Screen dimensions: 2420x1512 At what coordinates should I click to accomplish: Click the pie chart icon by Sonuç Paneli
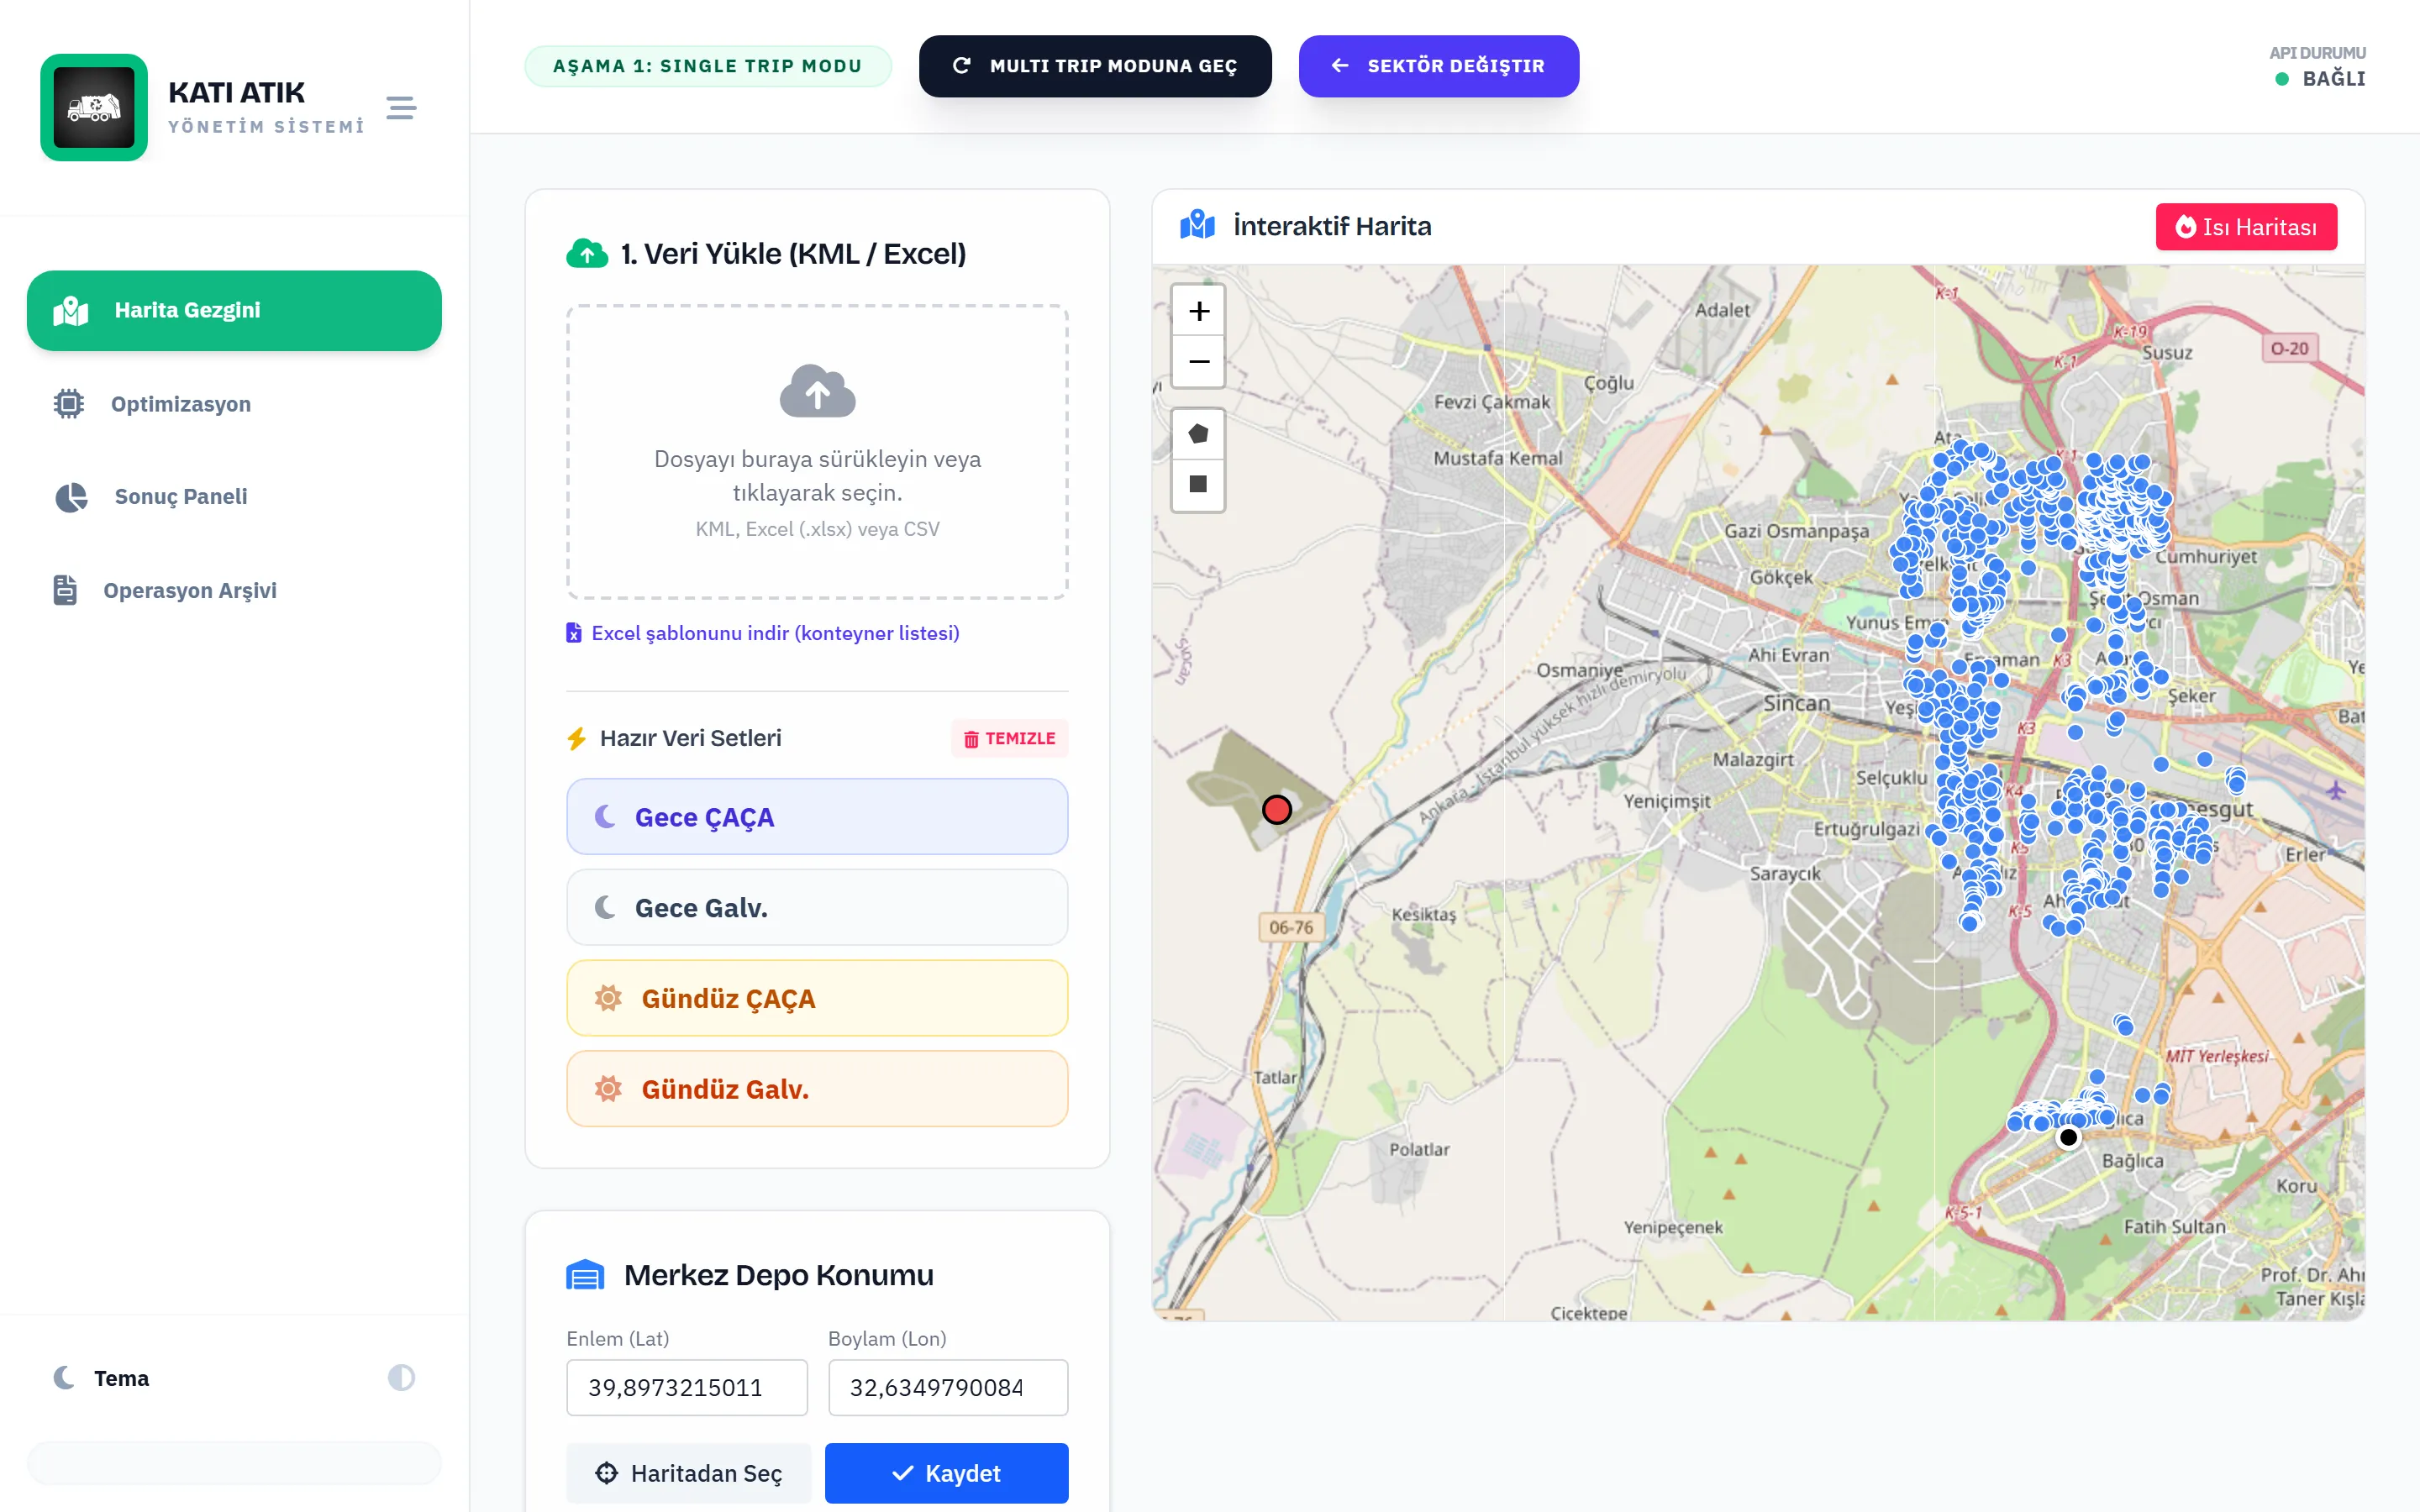[x=71, y=497]
